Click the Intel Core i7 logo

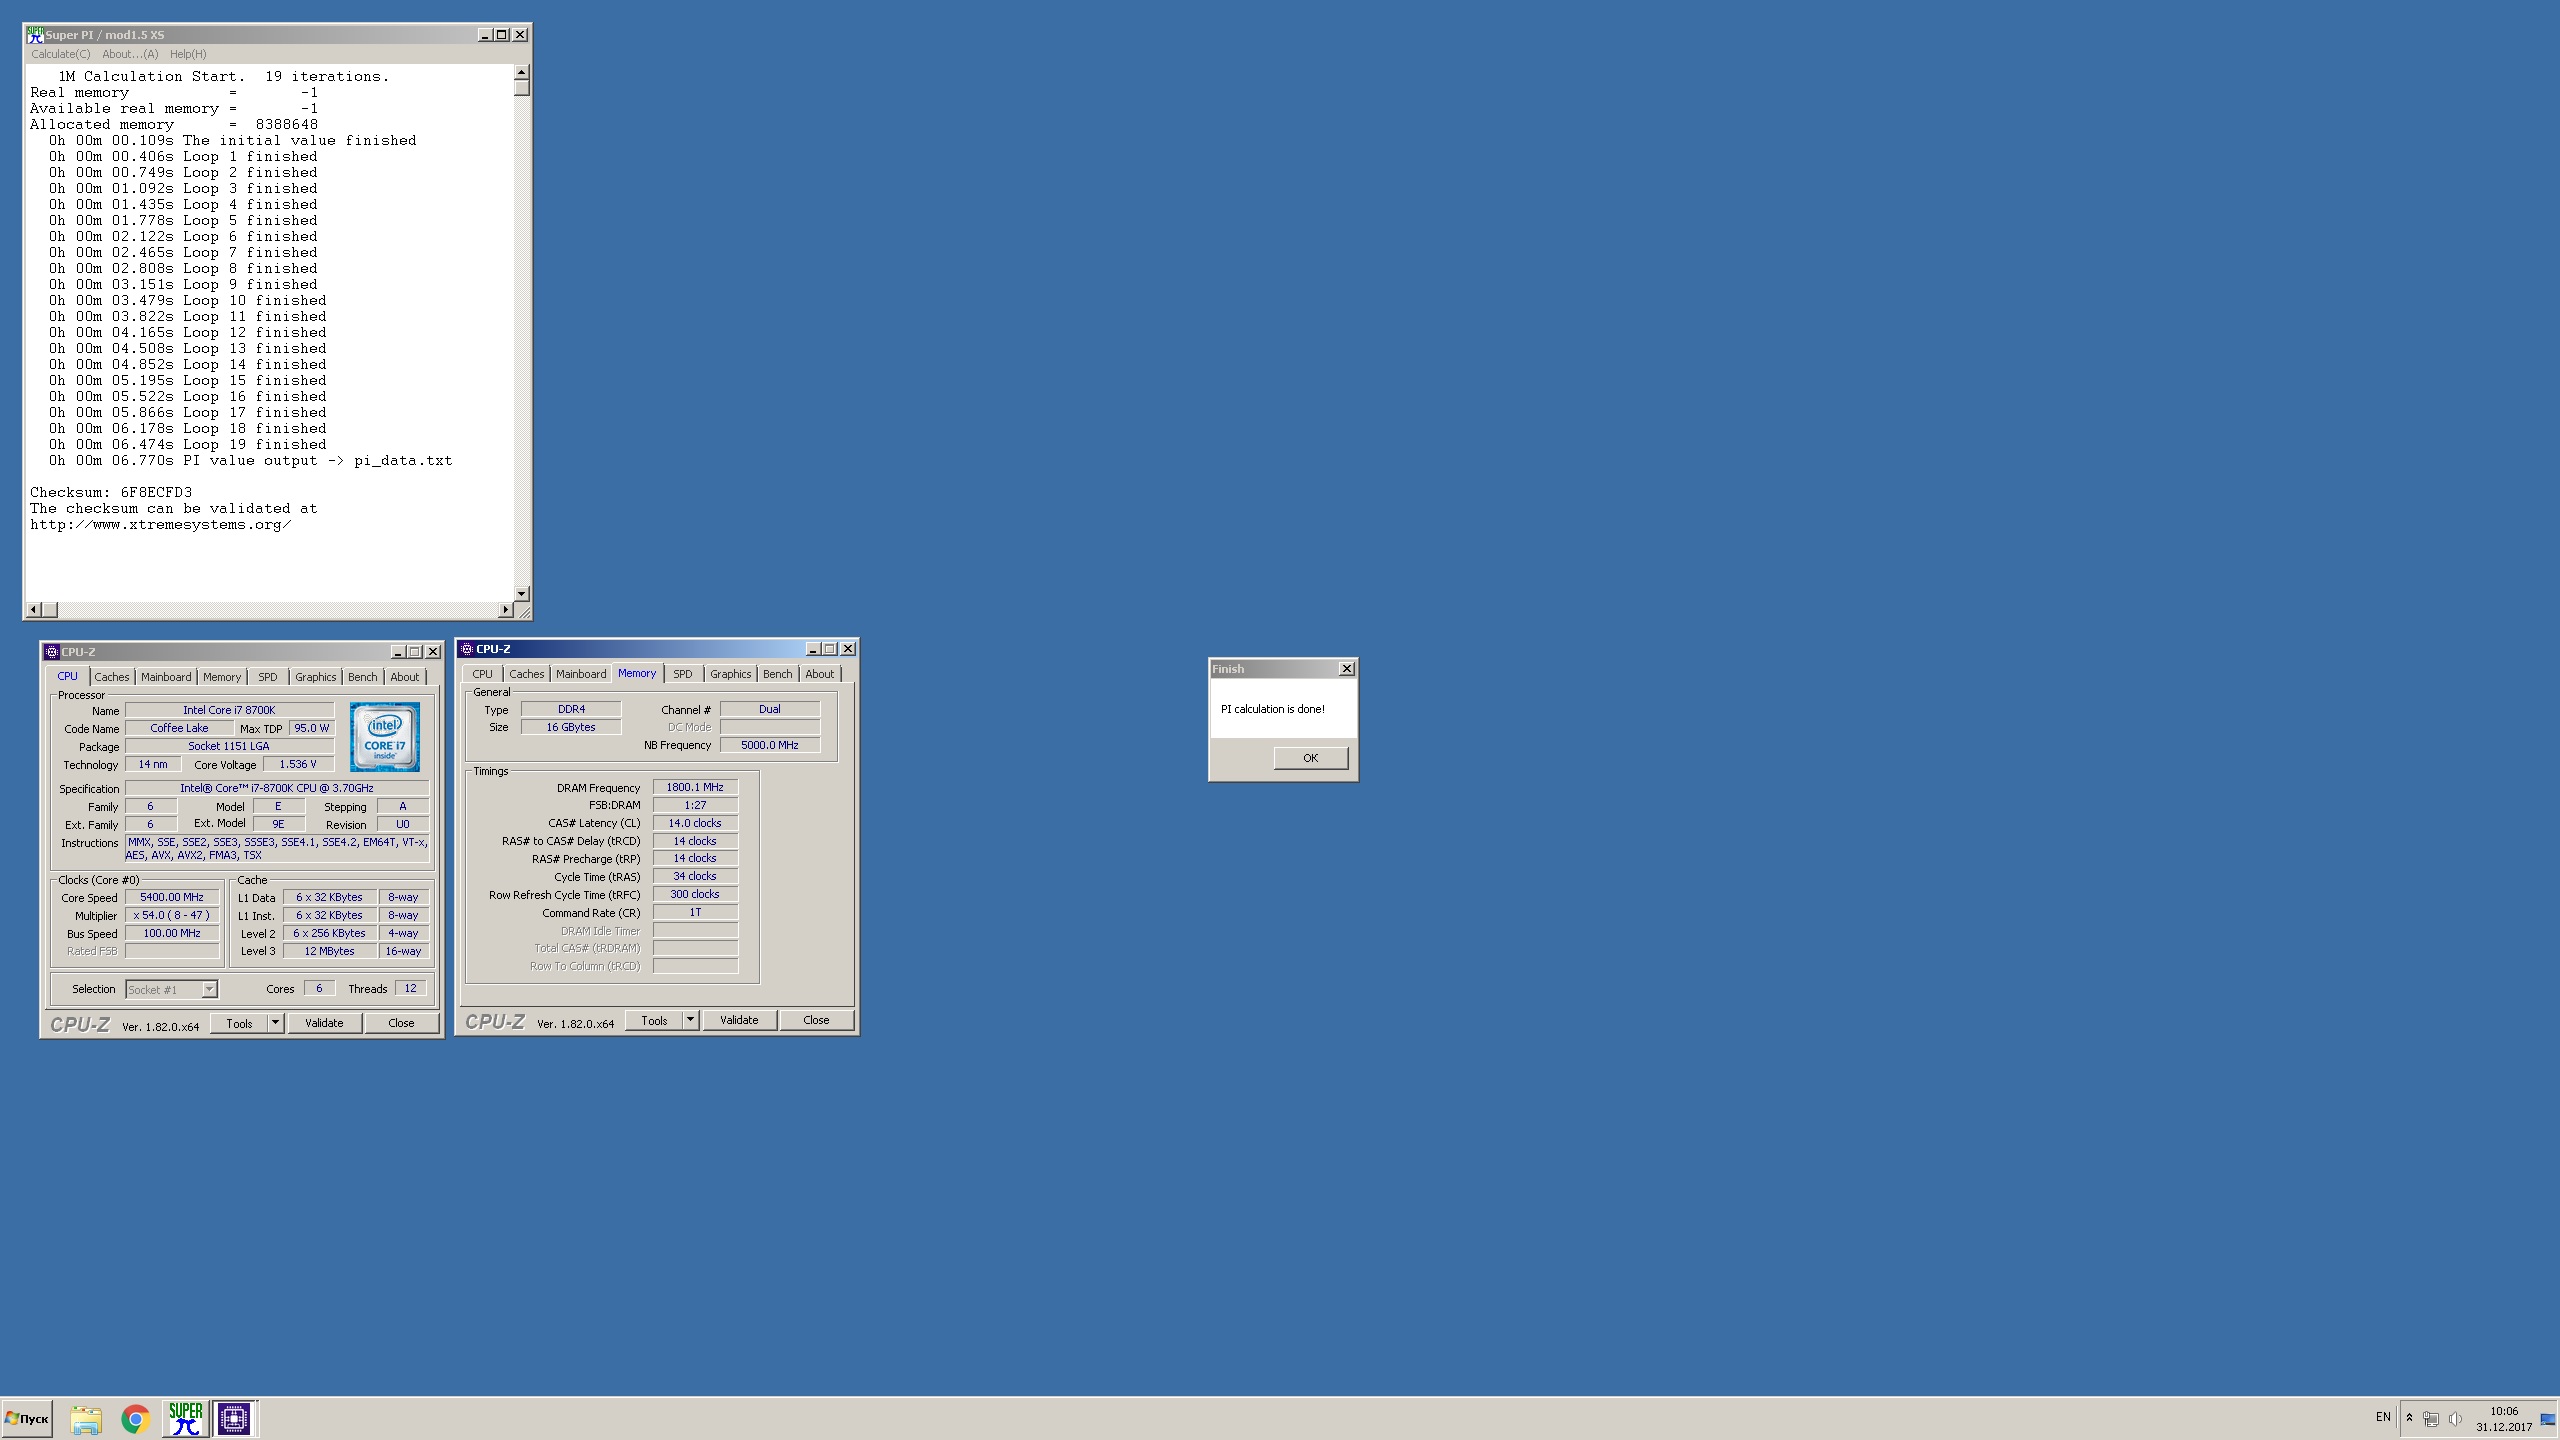(385, 737)
